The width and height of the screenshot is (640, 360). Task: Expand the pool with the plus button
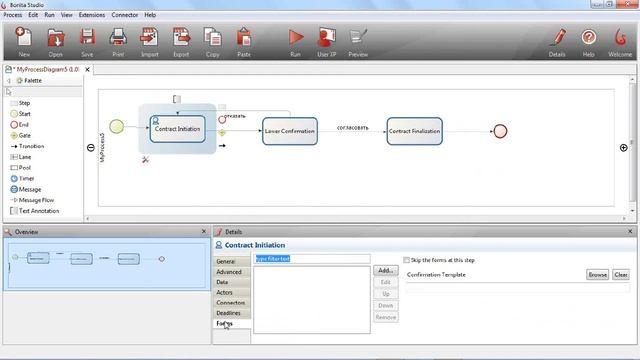(x=624, y=147)
